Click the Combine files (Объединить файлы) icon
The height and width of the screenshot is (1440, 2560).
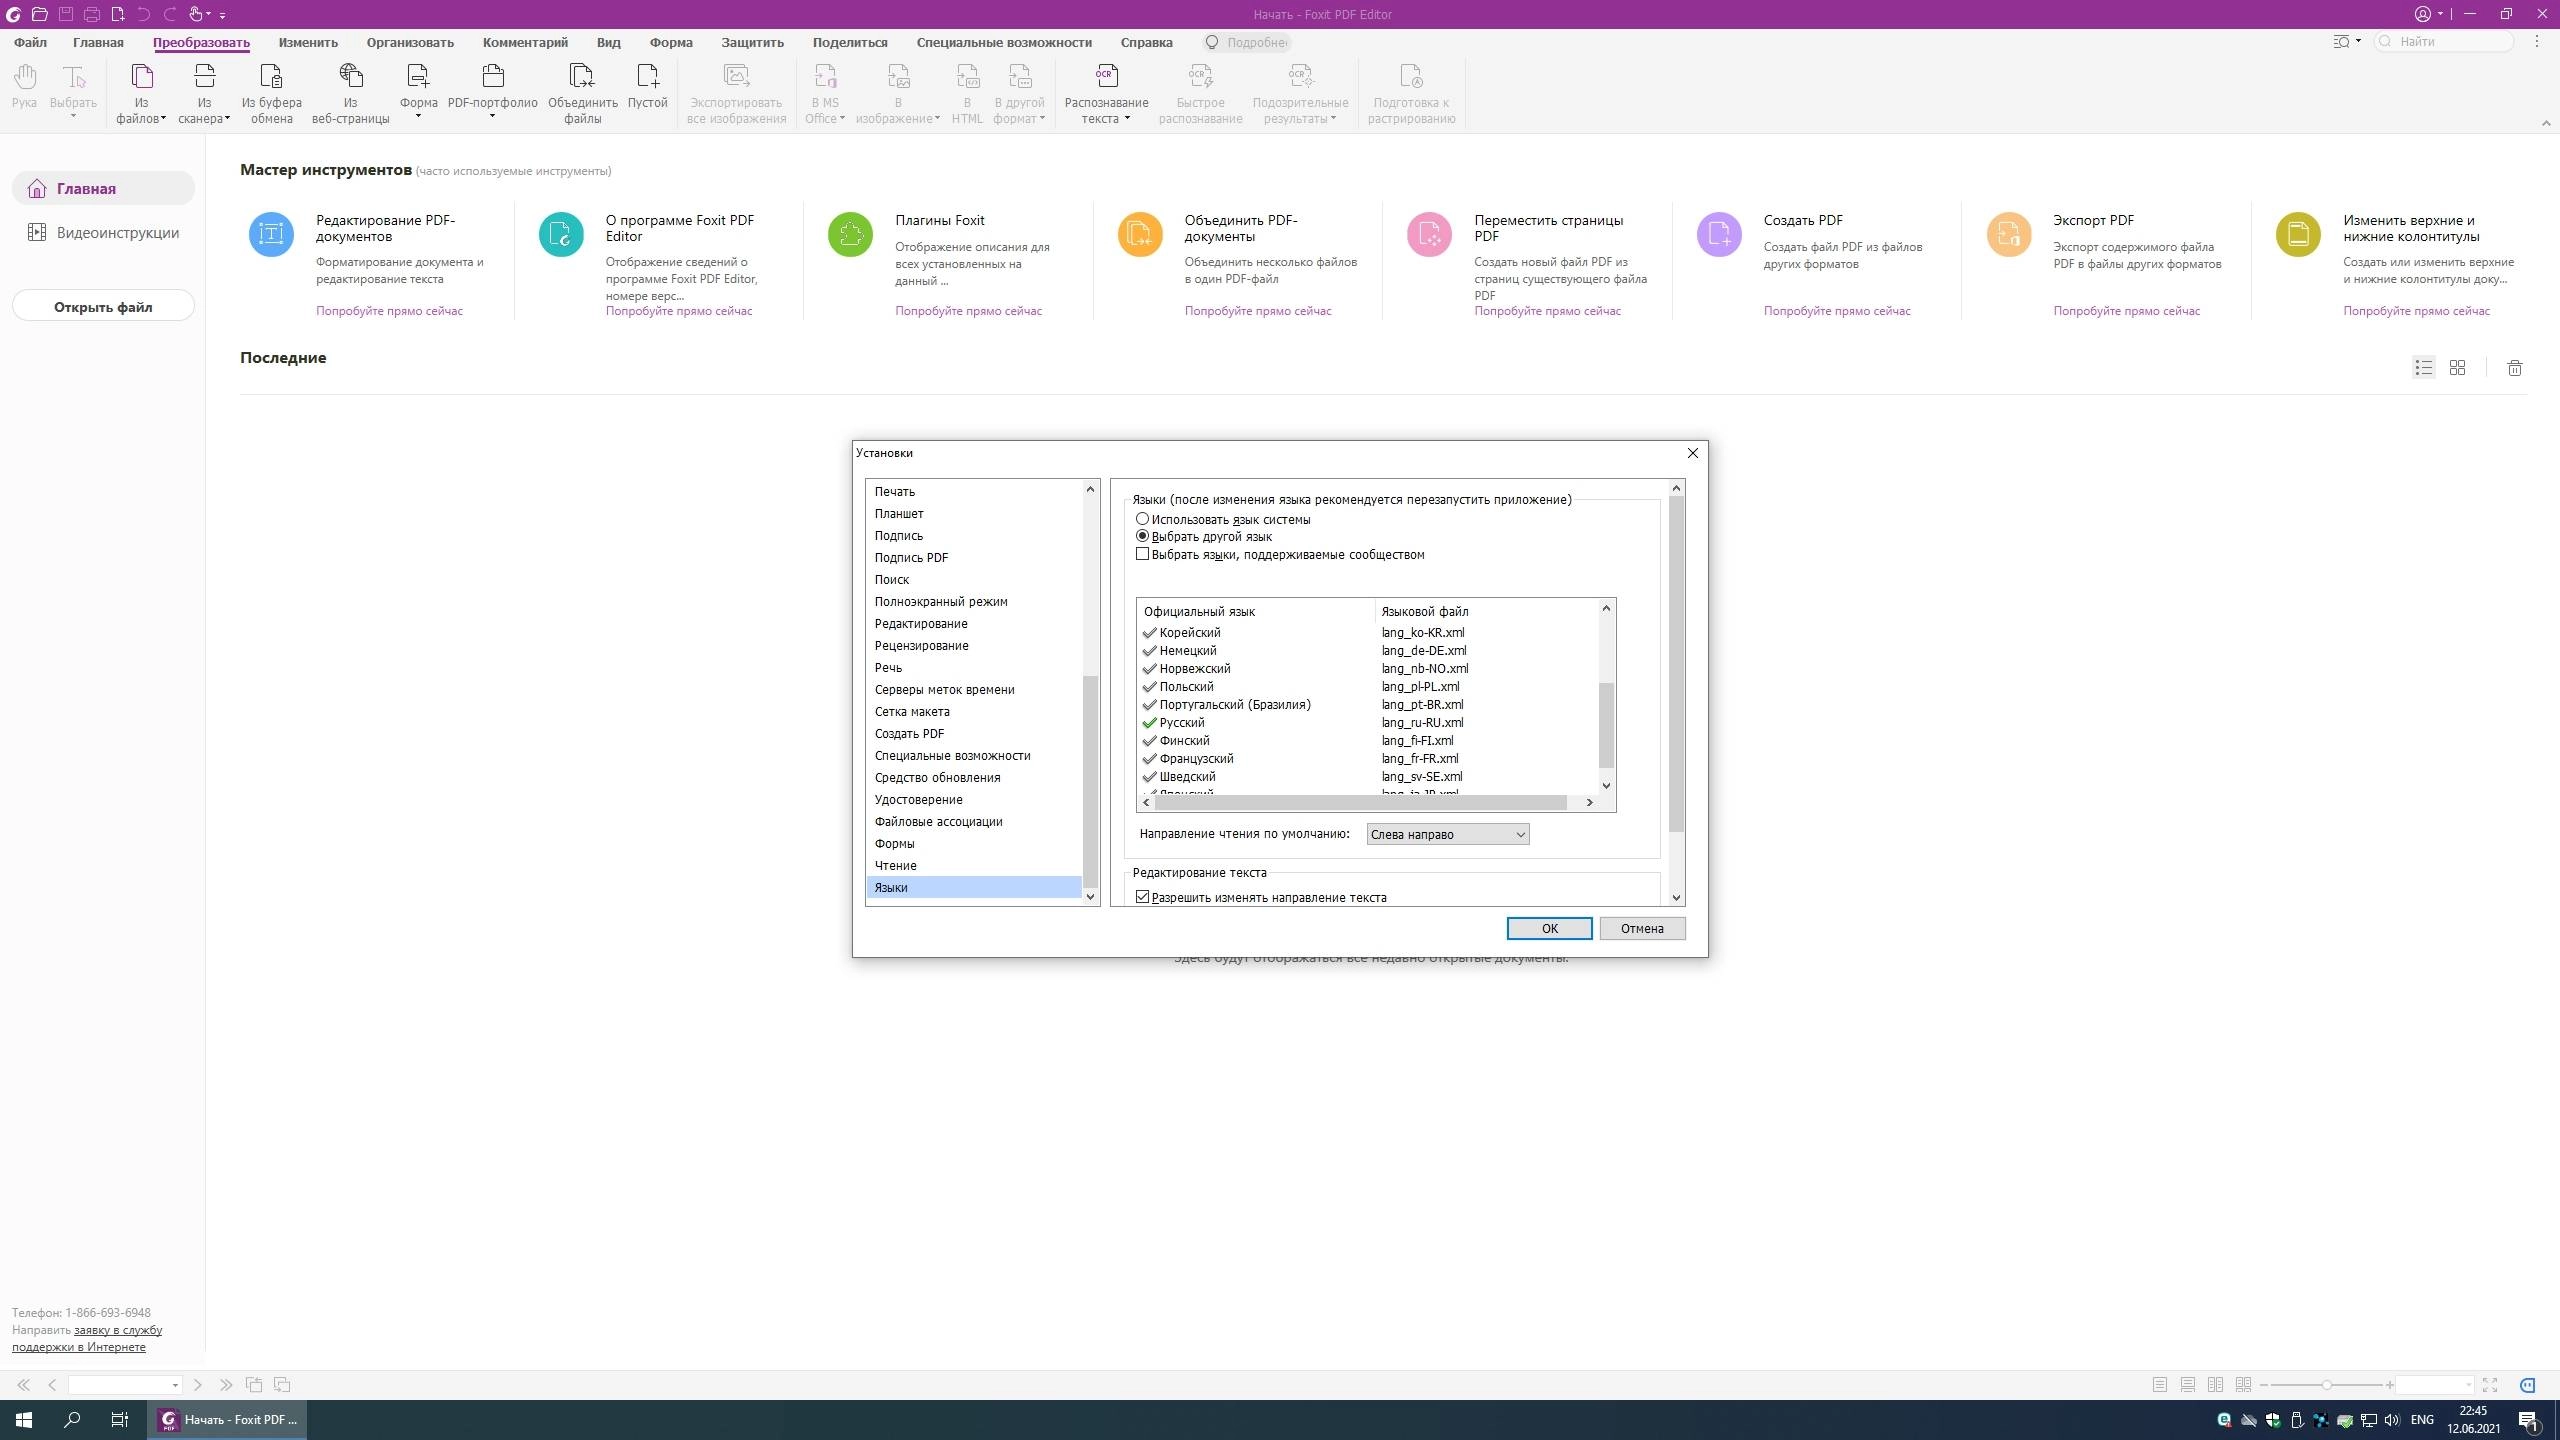[x=582, y=76]
